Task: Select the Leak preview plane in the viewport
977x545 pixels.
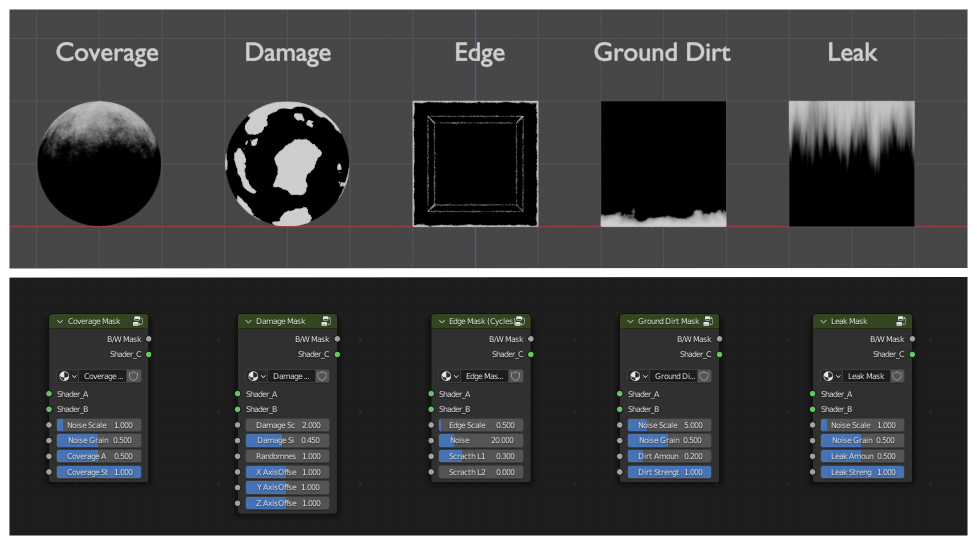Action: pyautogui.click(x=852, y=163)
